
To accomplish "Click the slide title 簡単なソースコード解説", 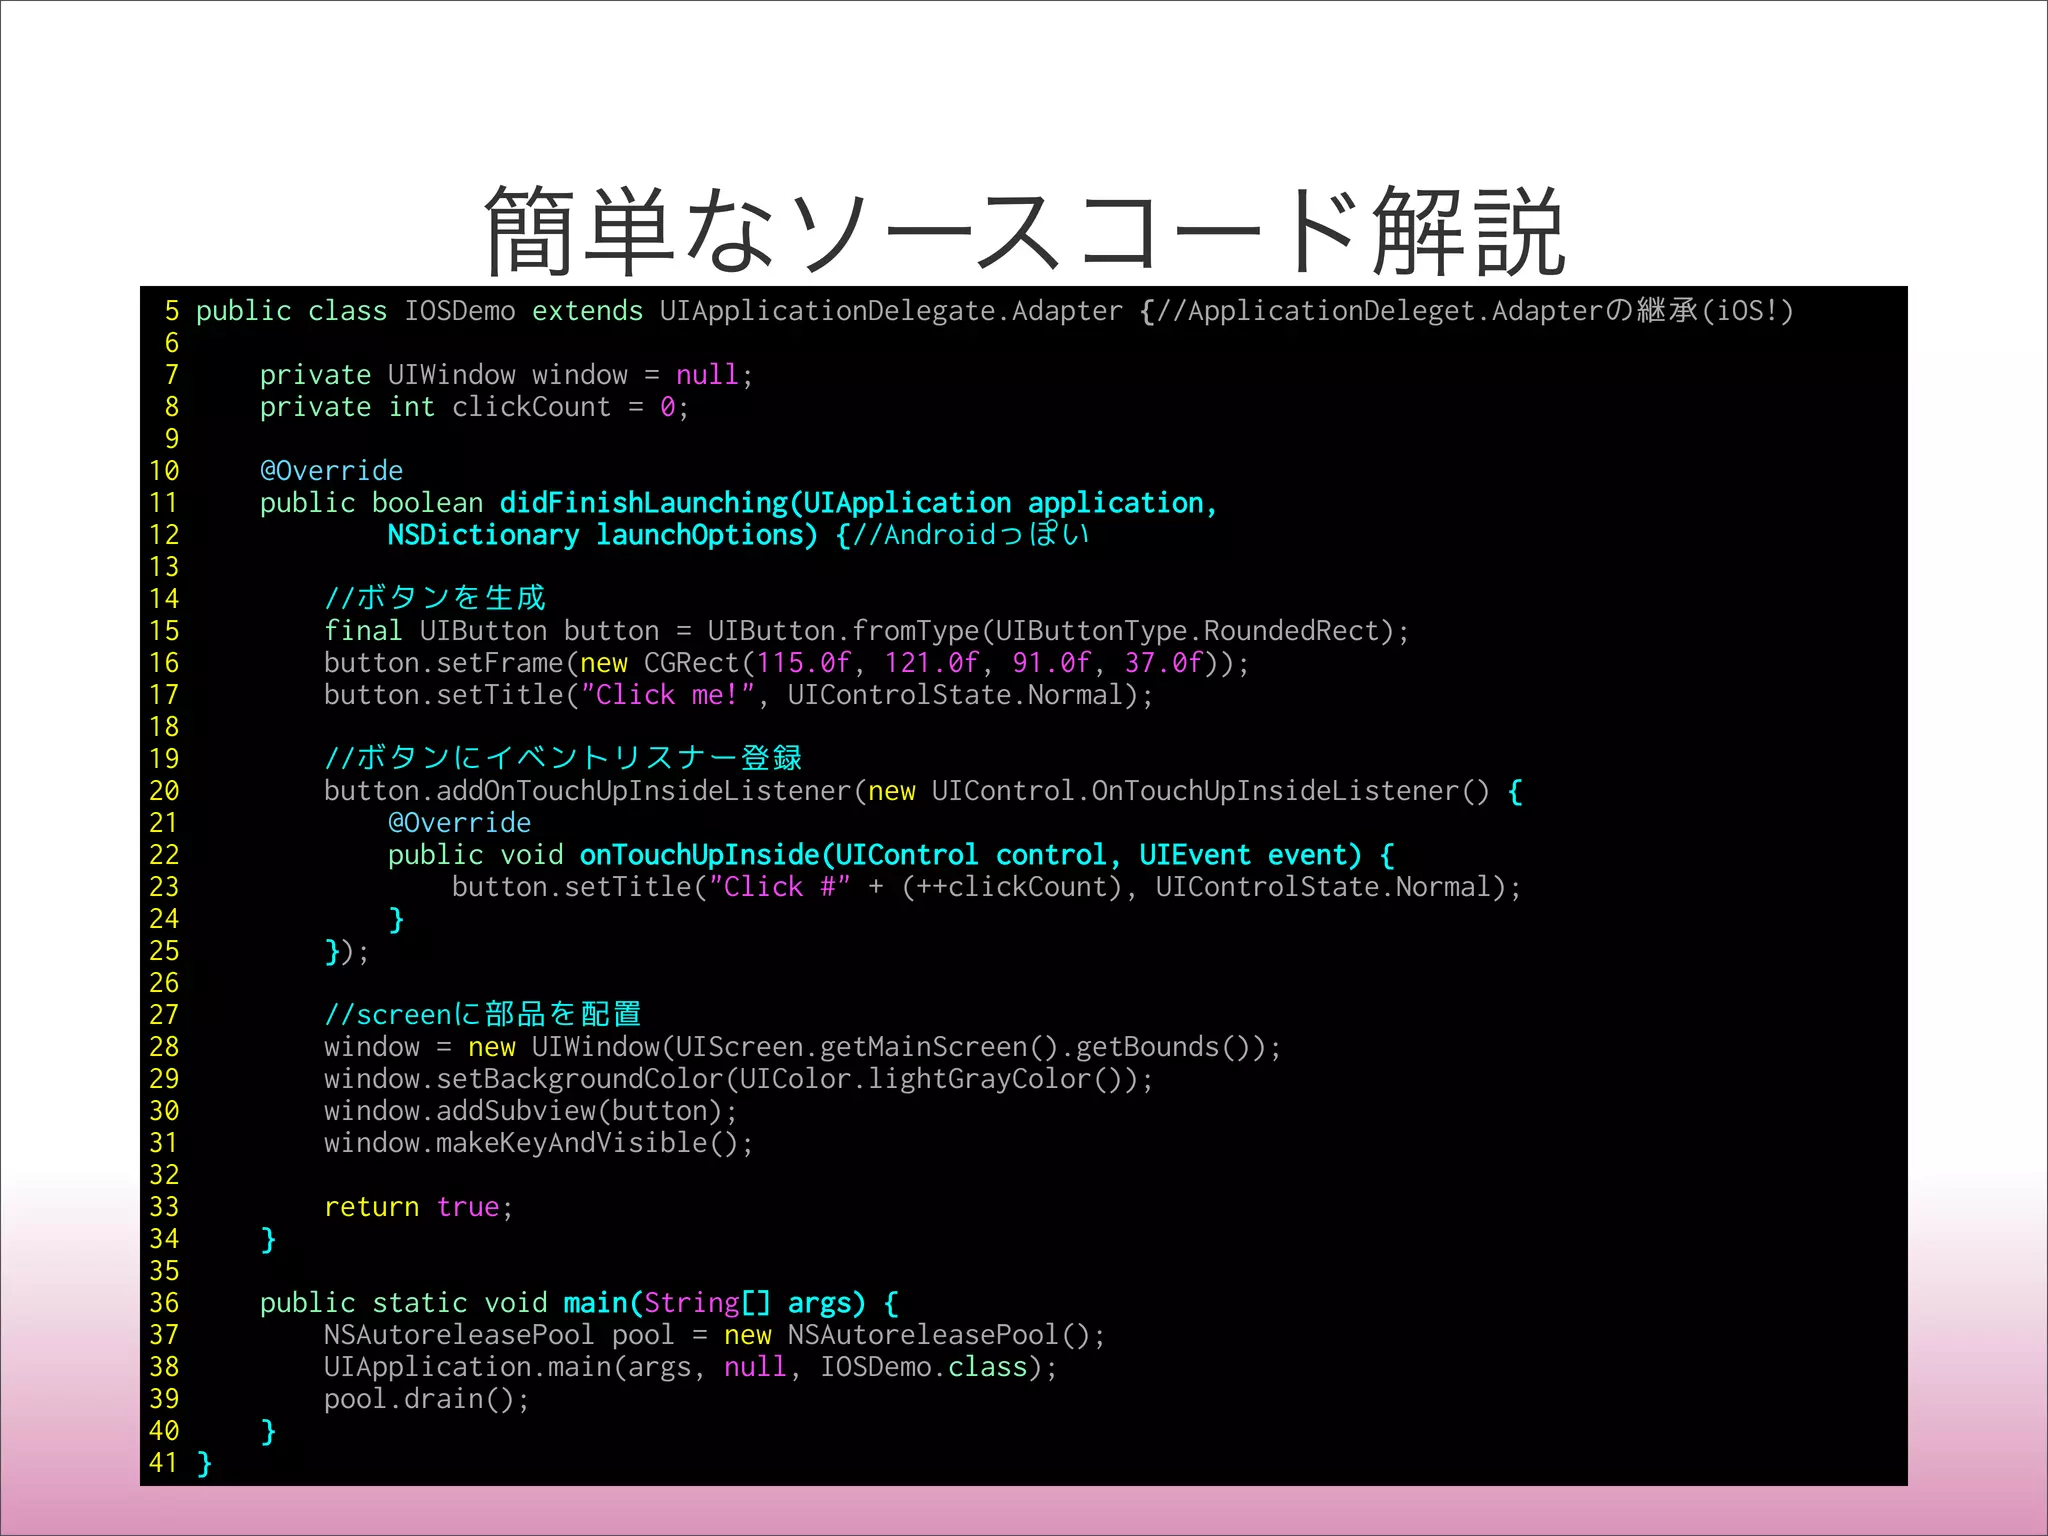I will tap(1024, 231).
